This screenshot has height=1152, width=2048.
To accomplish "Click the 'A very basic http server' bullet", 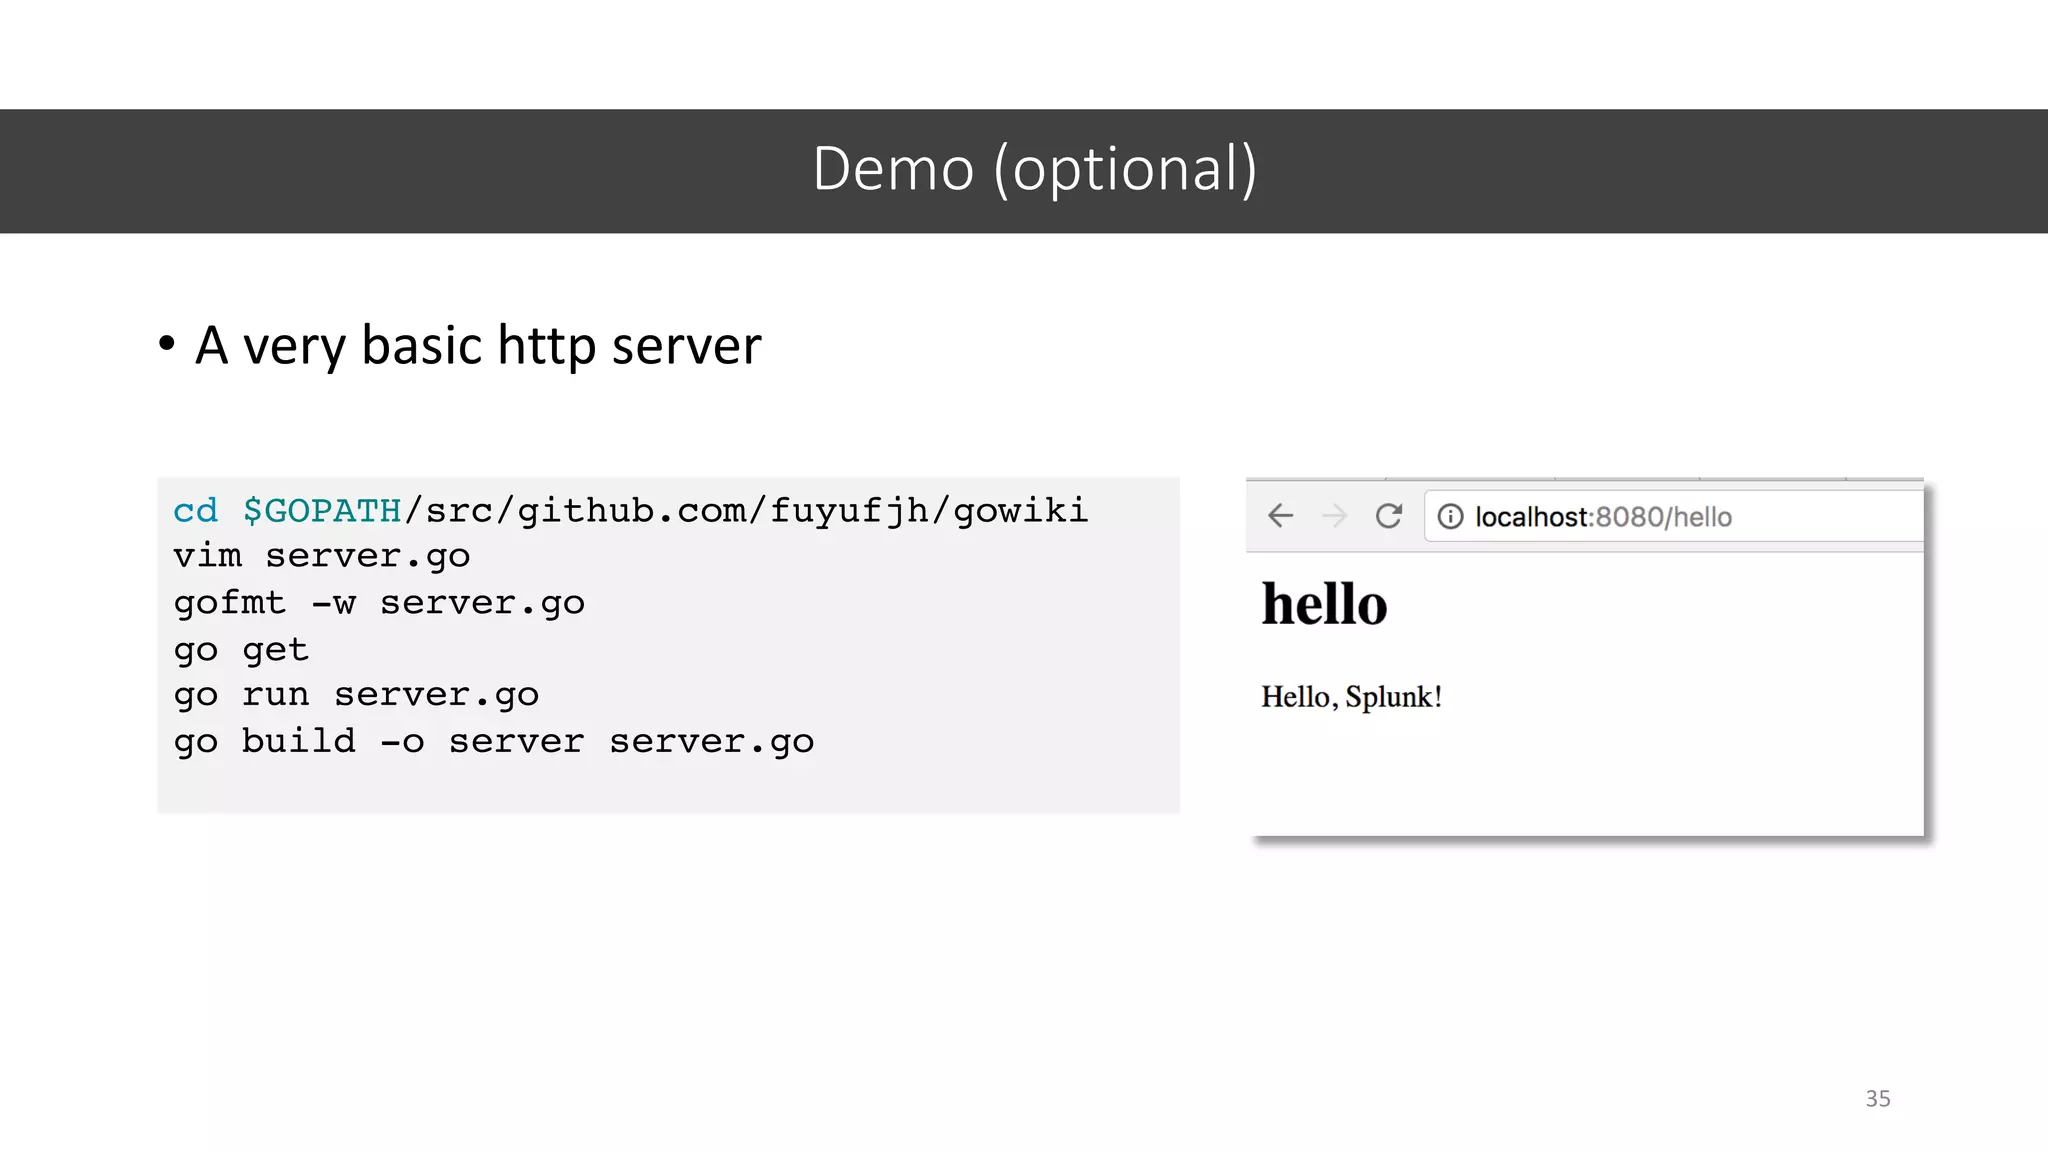I will (478, 346).
